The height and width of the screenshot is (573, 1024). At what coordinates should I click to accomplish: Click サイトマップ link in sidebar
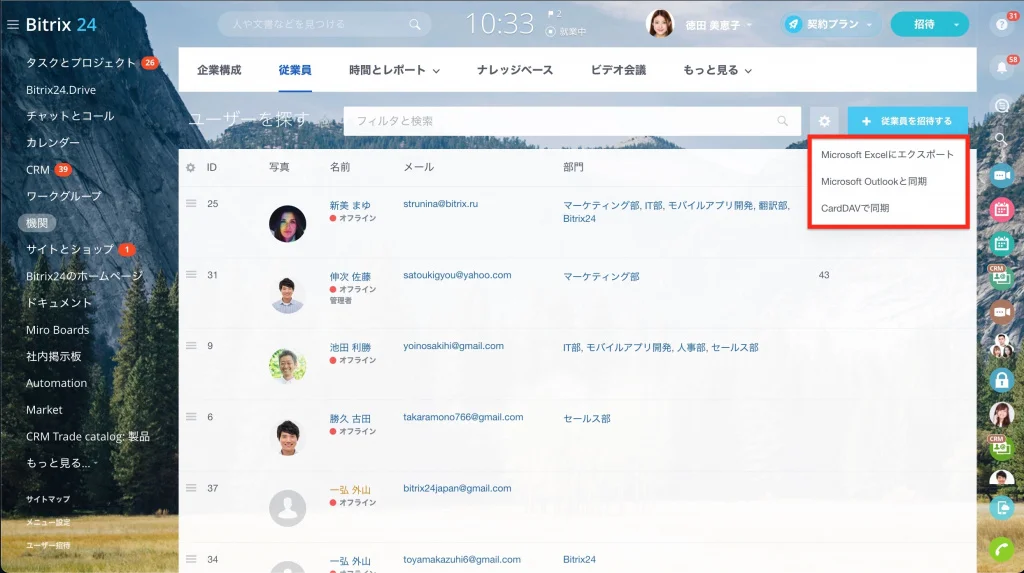point(48,499)
